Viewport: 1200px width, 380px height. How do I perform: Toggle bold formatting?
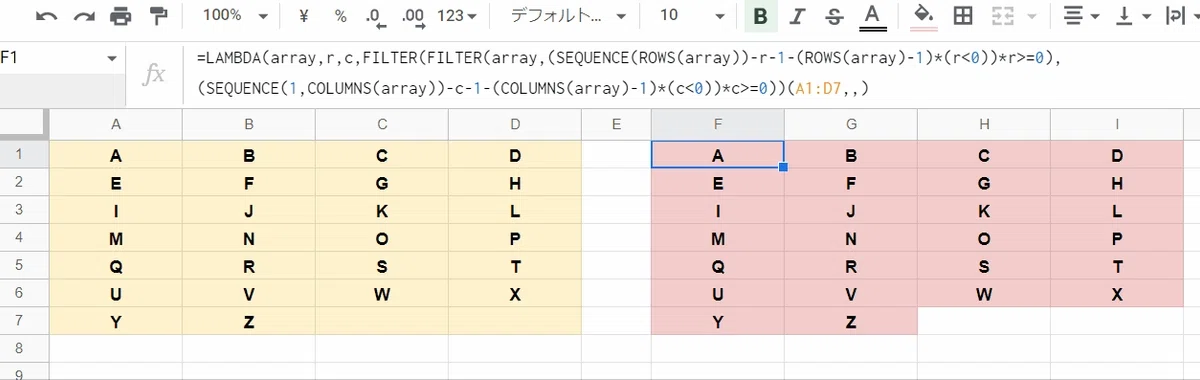point(761,16)
